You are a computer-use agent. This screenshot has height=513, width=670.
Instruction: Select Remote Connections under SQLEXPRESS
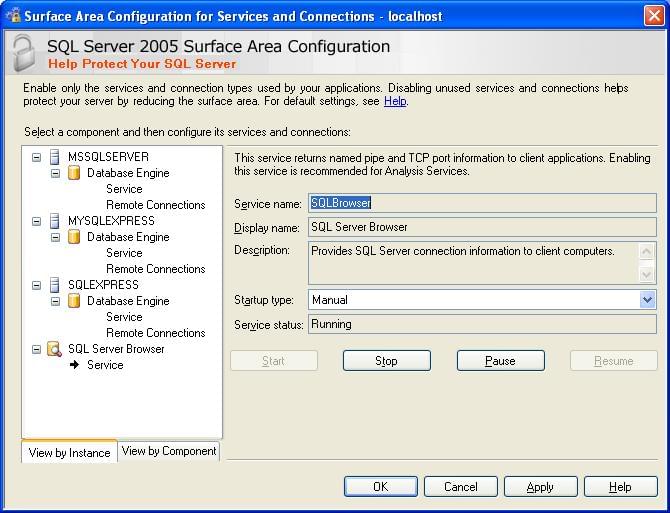(x=156, y=333)
